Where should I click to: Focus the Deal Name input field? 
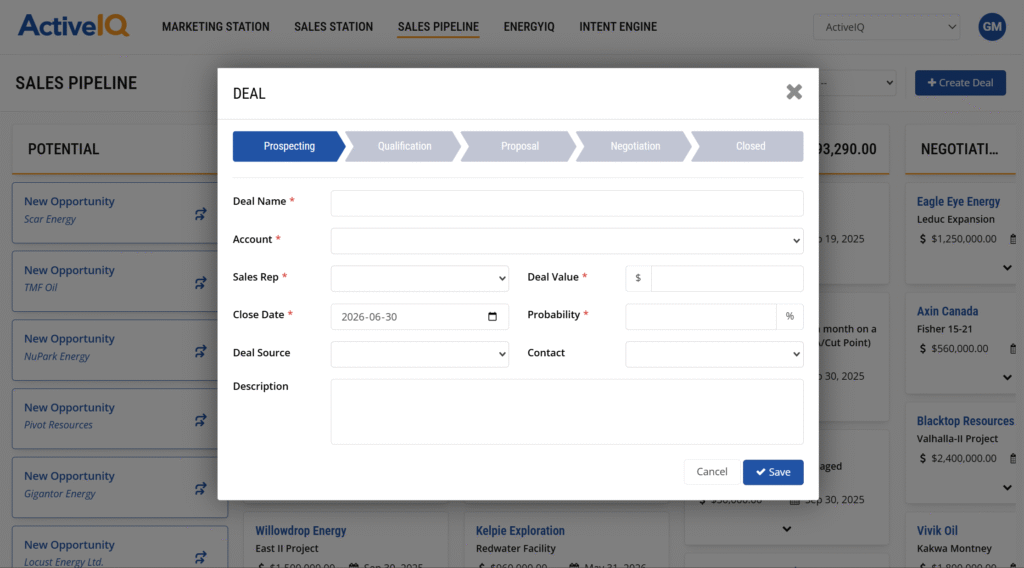click(567, 203)
